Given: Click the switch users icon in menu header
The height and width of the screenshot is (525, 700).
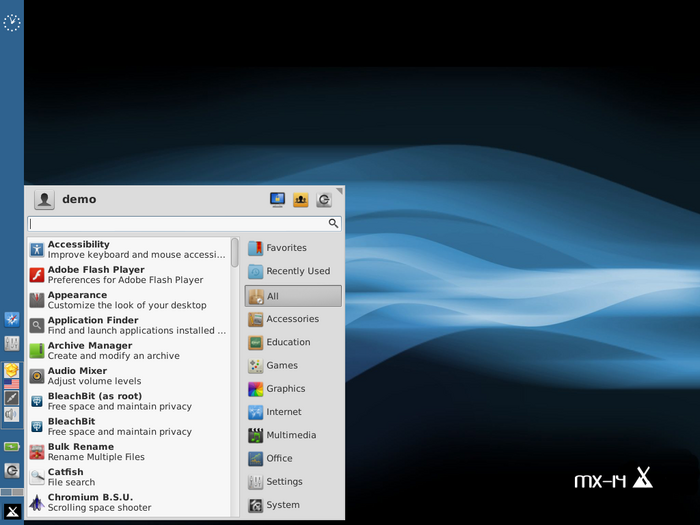Looking at the screenshot, I should click(x=301, y=200).
